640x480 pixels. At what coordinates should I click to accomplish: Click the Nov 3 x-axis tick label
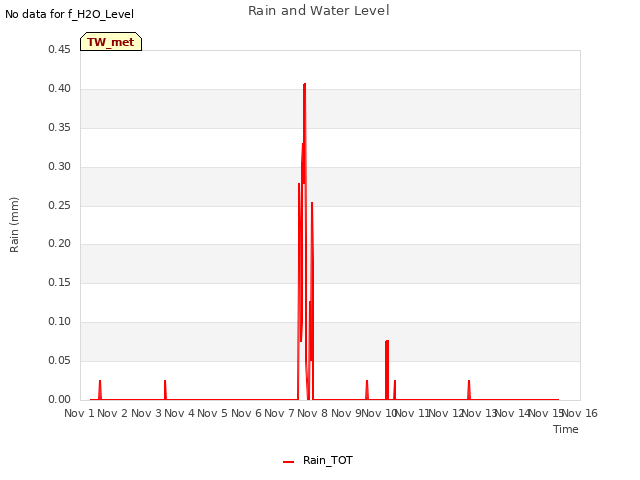pos(146,413)
